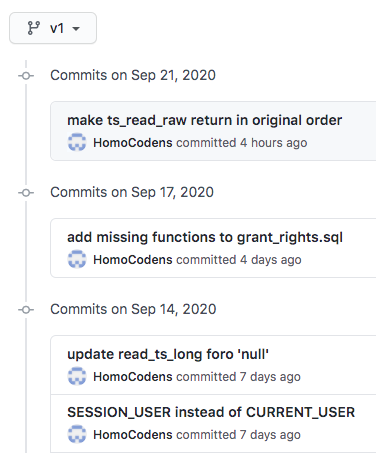
Task: Click the git branch icon beside v1
Action: (x=34, y=28)
